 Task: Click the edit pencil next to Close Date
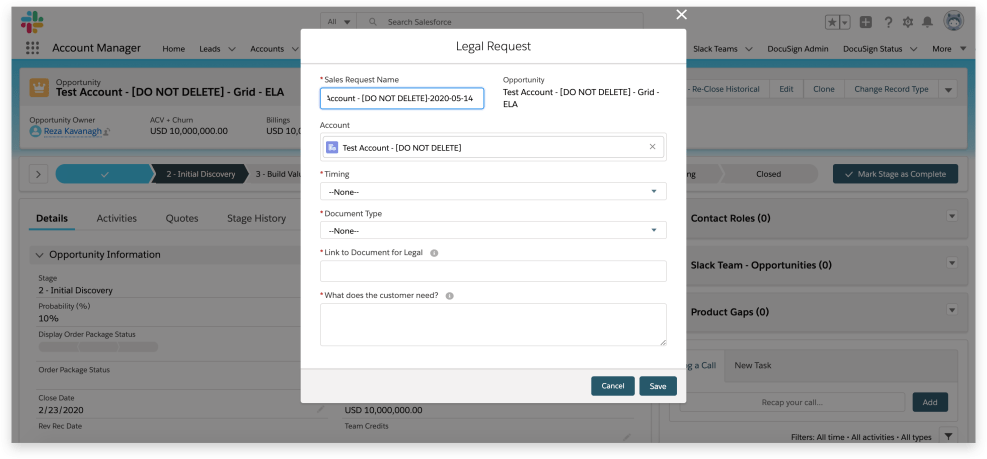point(321,409)
